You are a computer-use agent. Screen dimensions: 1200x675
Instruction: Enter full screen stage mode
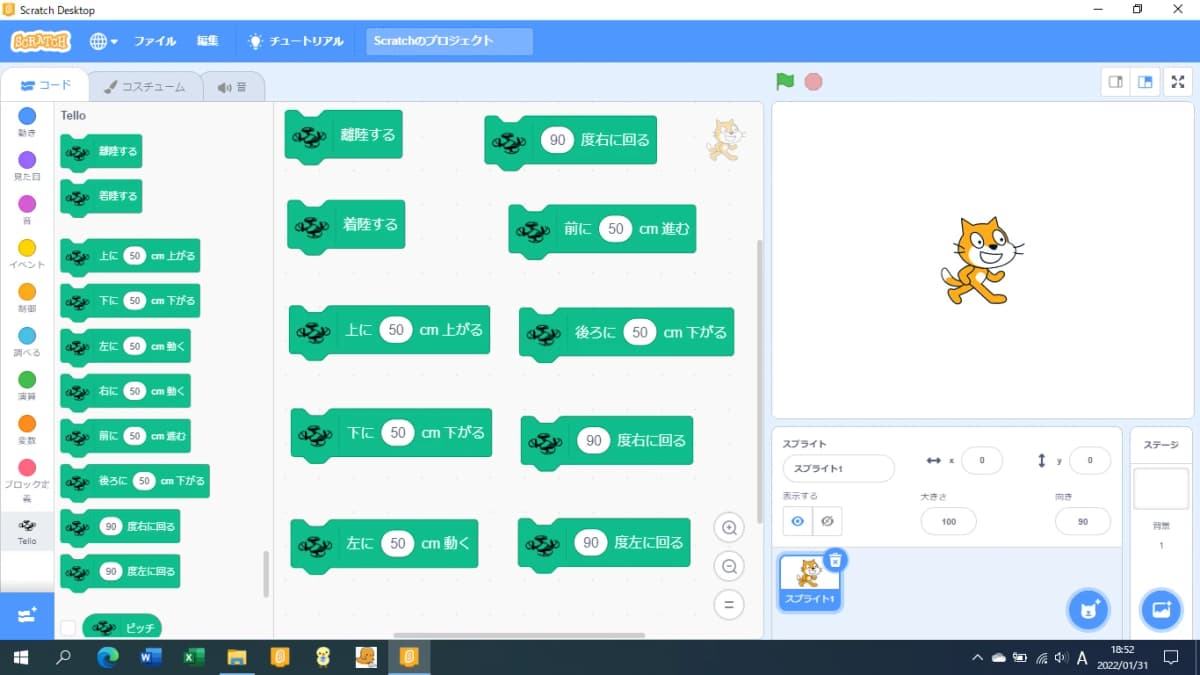pyautogui.click(x=1177, y=82)
